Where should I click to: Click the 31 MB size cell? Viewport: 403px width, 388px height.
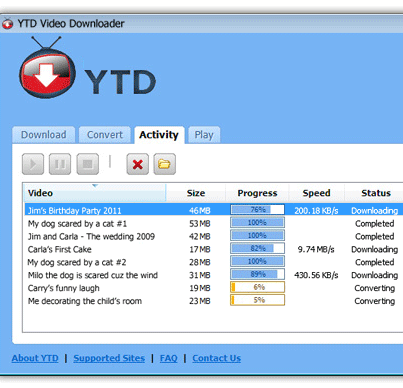point(200,275)
